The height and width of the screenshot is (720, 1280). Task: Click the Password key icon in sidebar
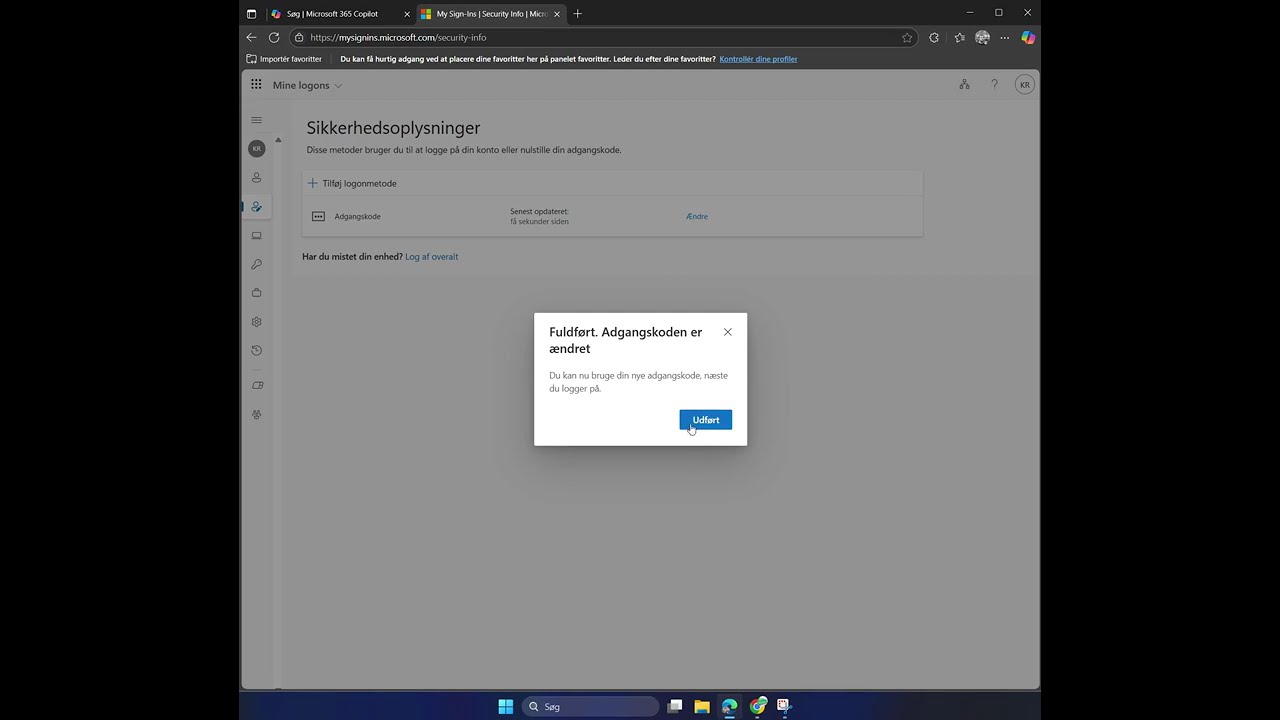coord(256,264)
